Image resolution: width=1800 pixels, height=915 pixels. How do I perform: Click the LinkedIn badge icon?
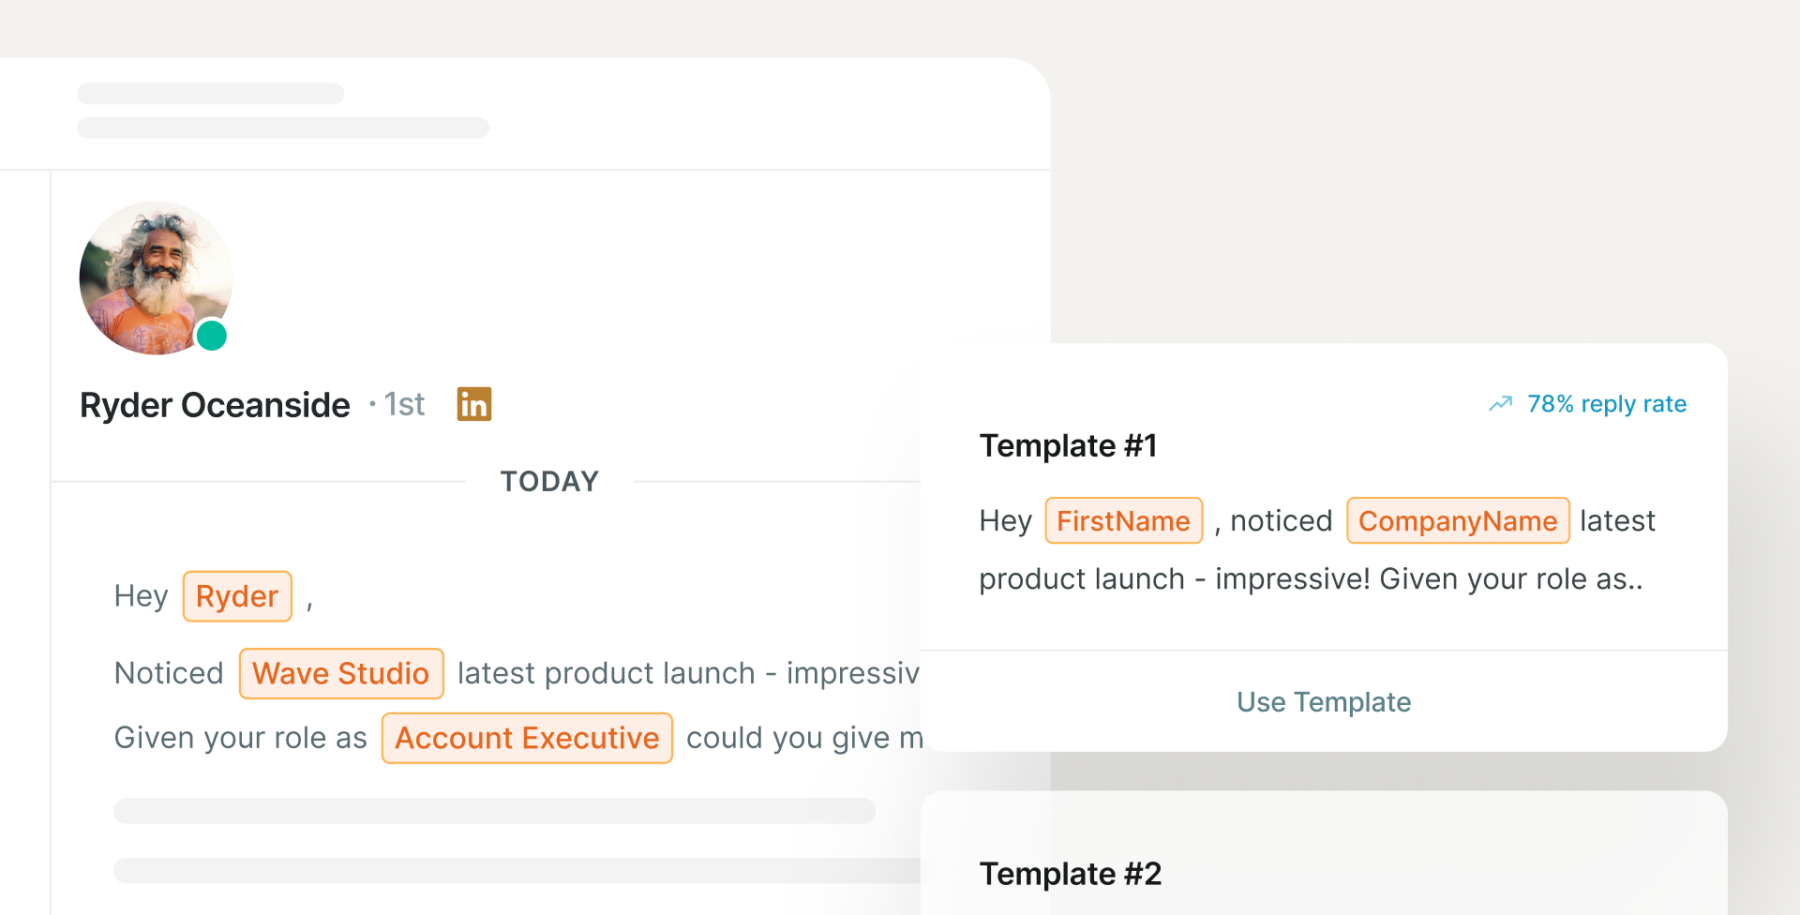pyautogui.click(x=474, y=403)
